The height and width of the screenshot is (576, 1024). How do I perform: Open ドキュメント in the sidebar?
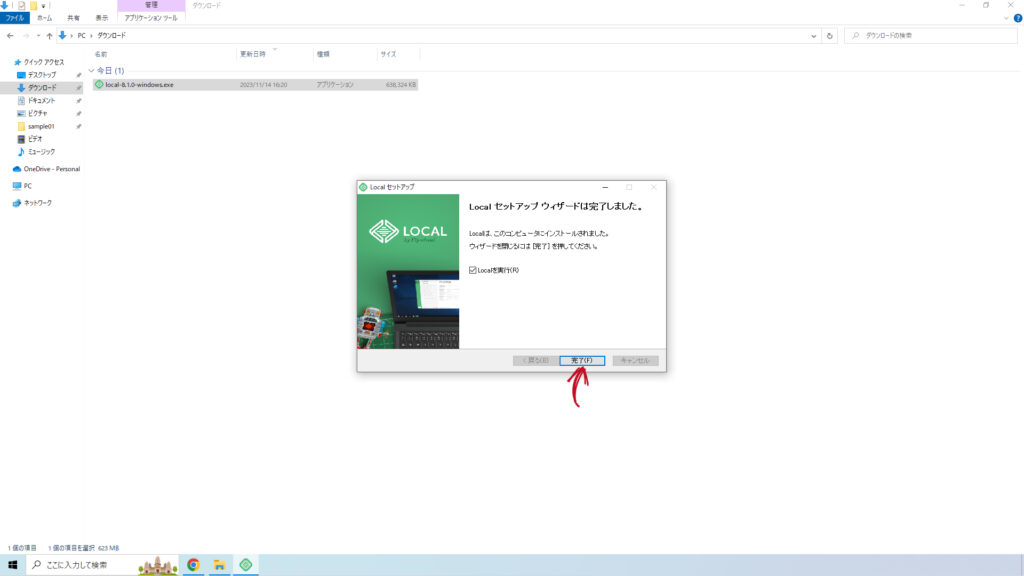[x=41, y=101]
